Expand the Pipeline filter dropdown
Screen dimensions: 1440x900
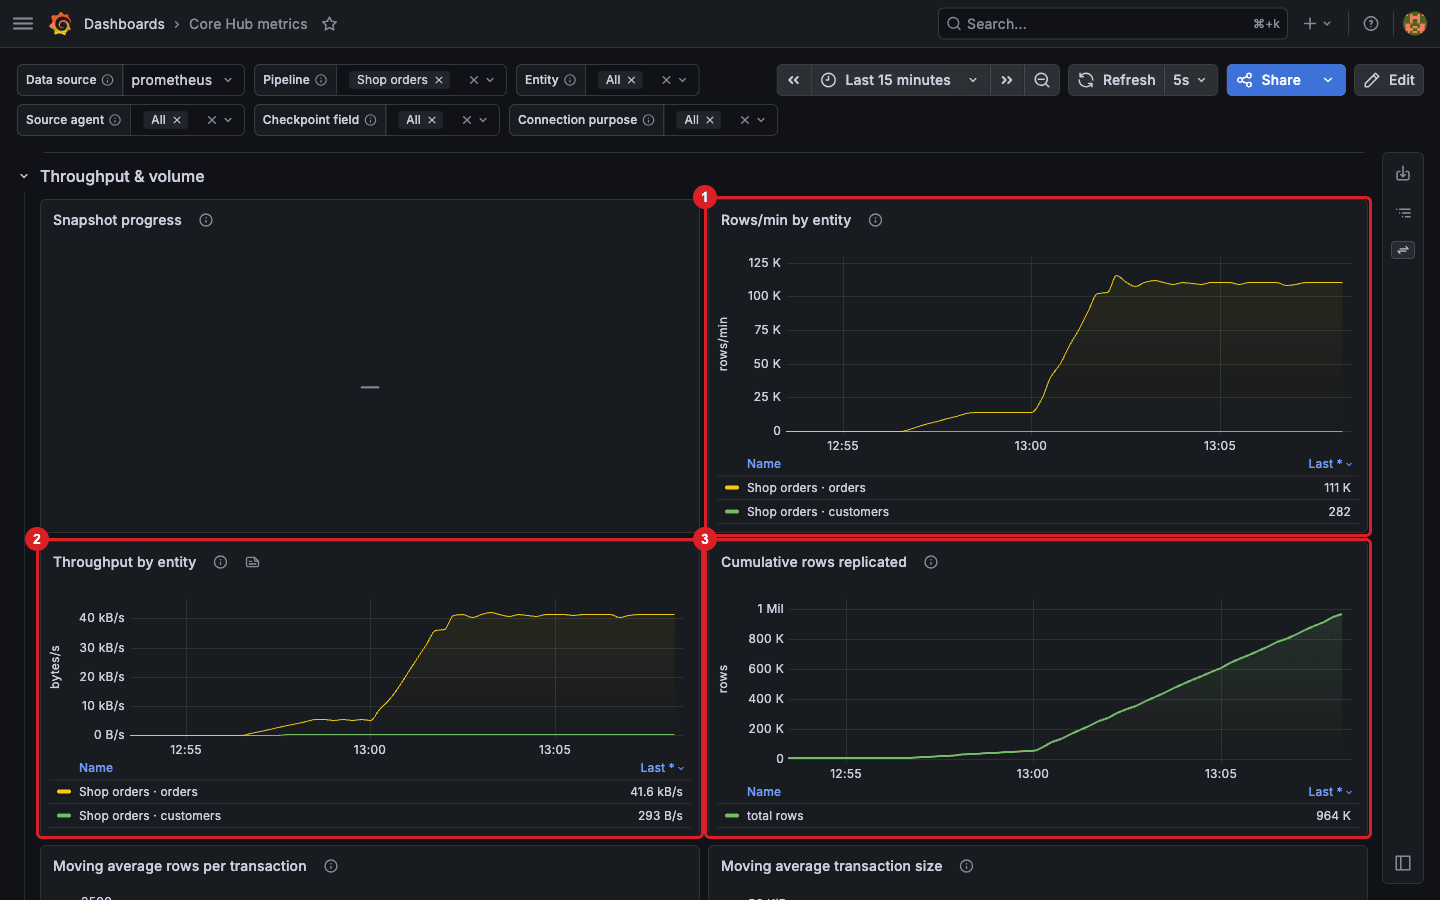click(x=490, y=80)
